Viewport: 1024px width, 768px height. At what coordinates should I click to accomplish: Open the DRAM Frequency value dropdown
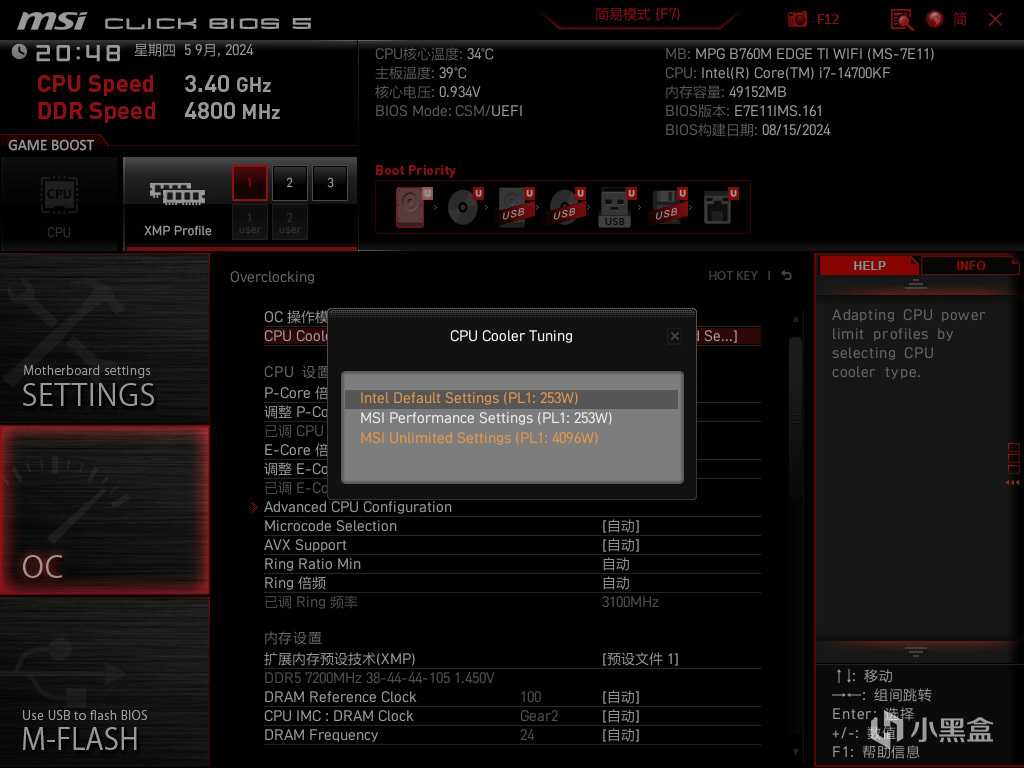620,735
